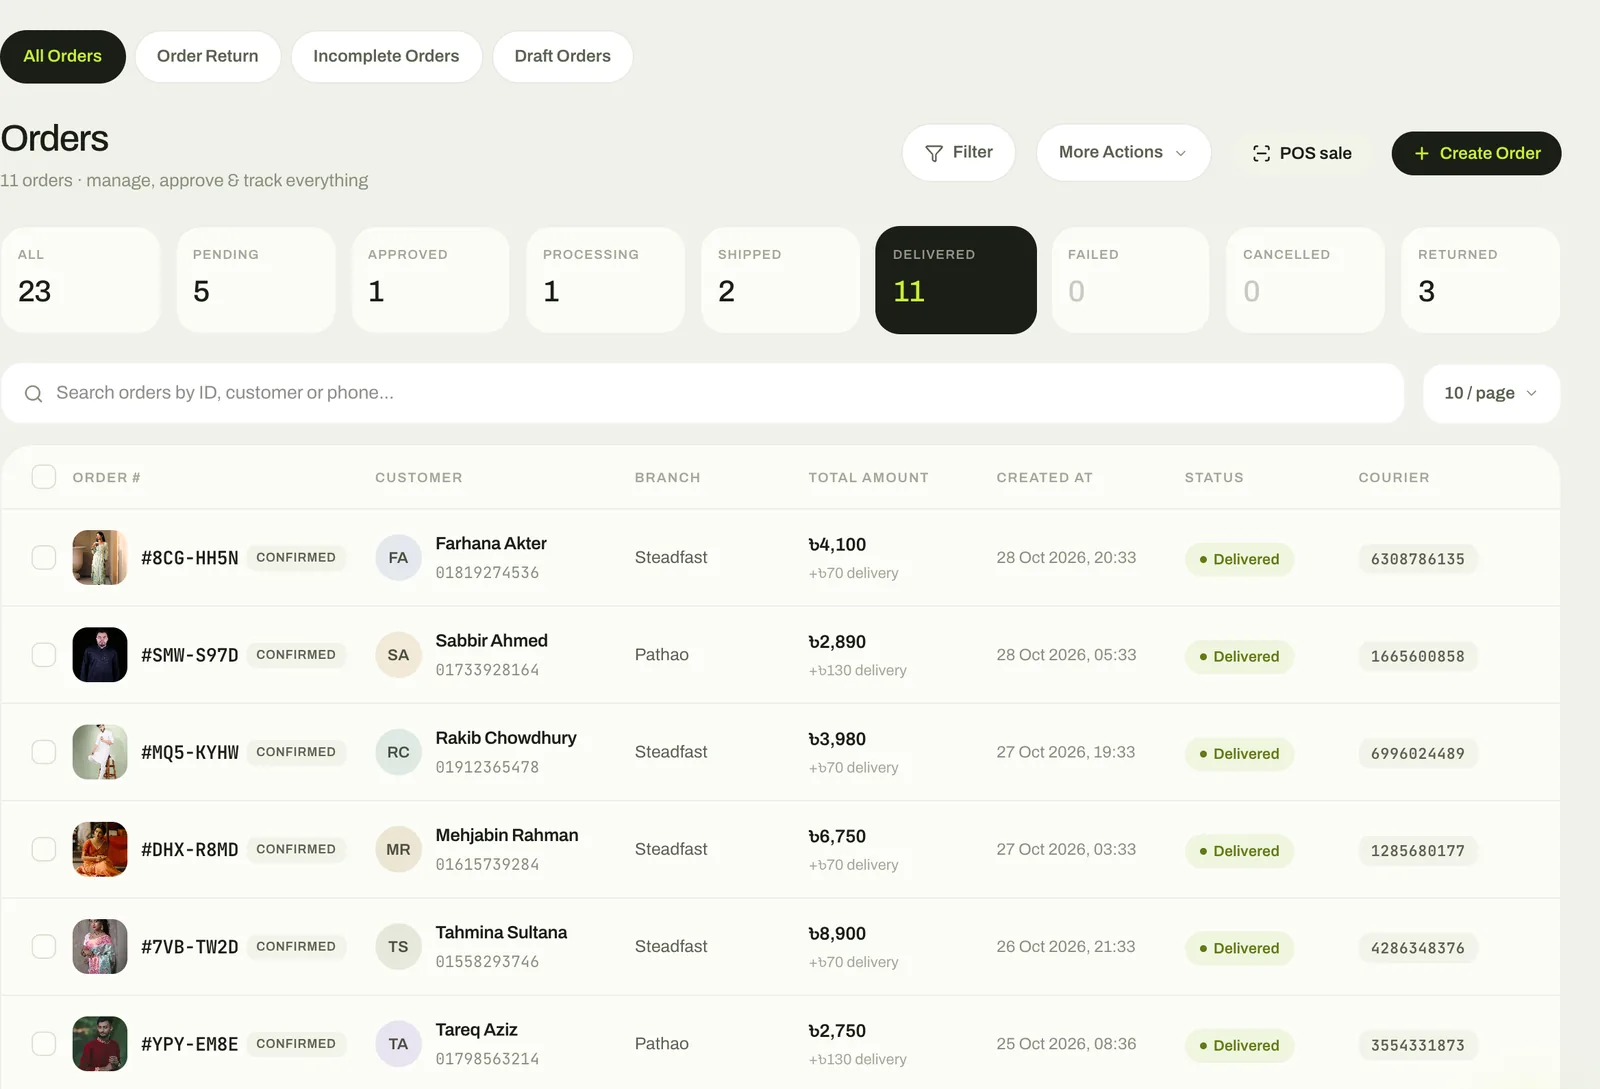Switch to the Order Return tab
The image size is (1600, 1089).
208,56
